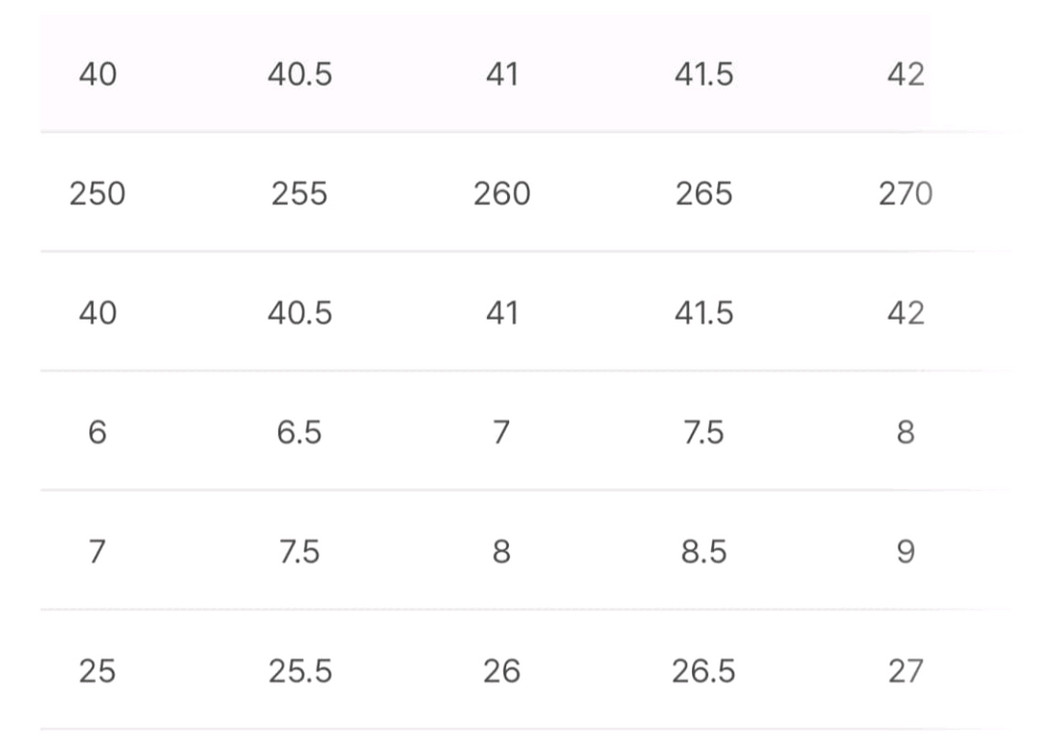Select the 6.5 size cell
1038x750 pixels.
299,432
